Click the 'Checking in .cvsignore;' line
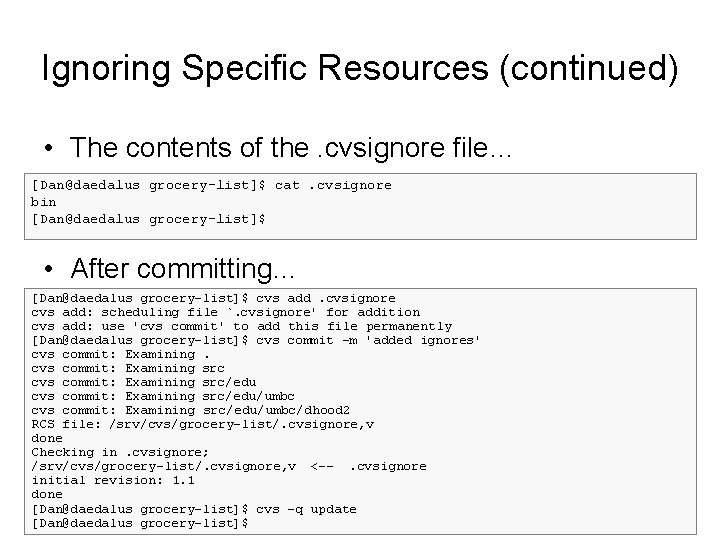The image size is (720, 540). tap(121, 452)
